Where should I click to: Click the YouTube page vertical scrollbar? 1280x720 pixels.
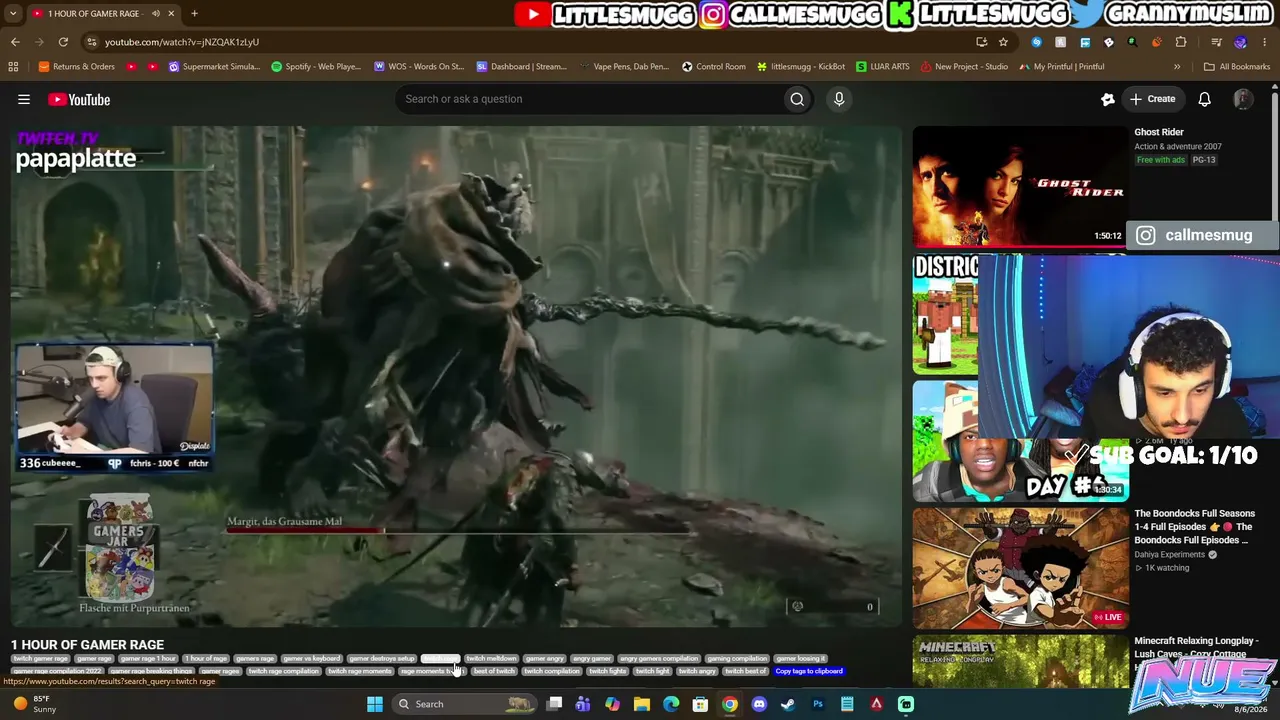(1275, 155)
